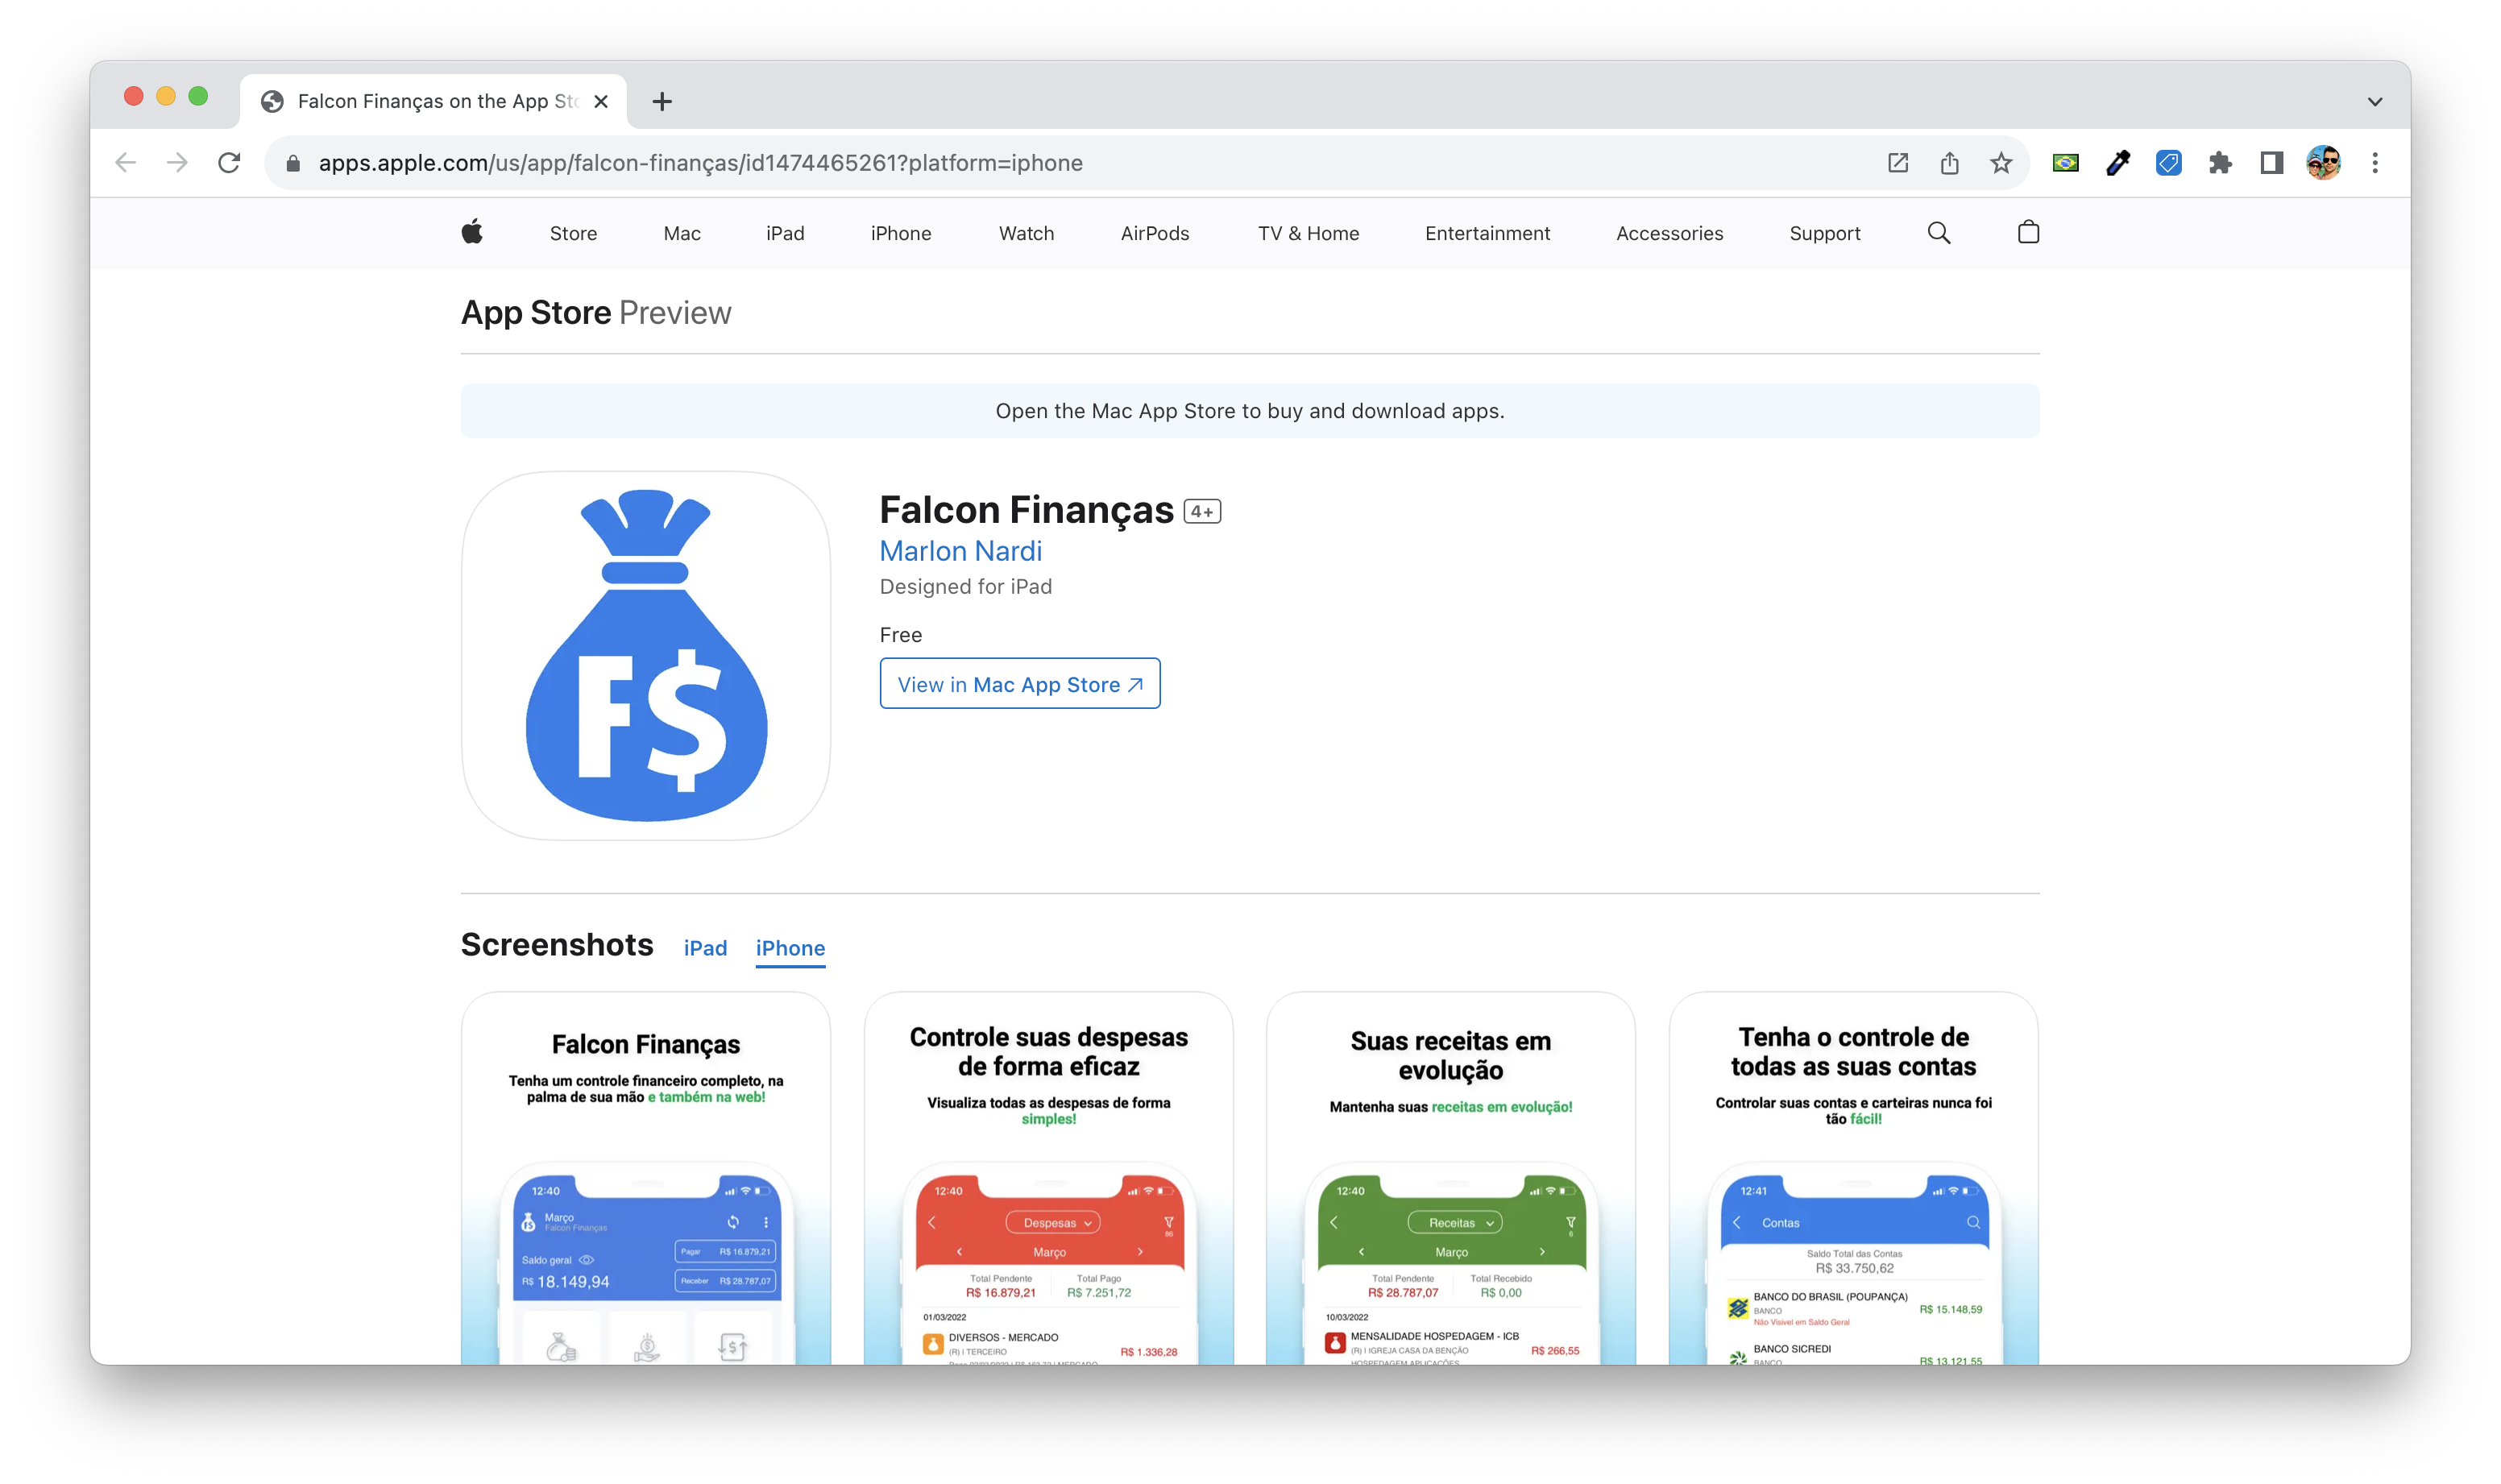Open the Entertainment menu
Viewport: 2501px width, 1484px height.
[x=1487, y=233]
